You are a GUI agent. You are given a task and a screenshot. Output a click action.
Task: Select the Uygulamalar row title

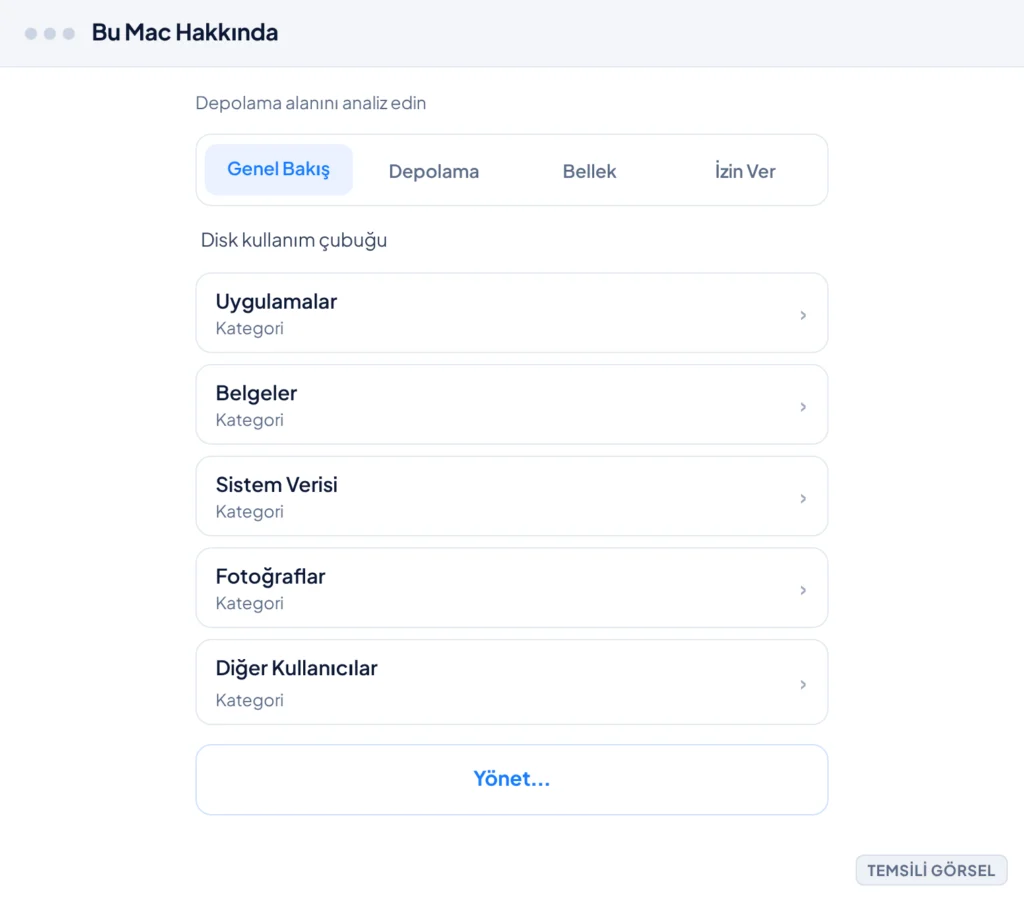pyautogui.click(x=276, y=302)
